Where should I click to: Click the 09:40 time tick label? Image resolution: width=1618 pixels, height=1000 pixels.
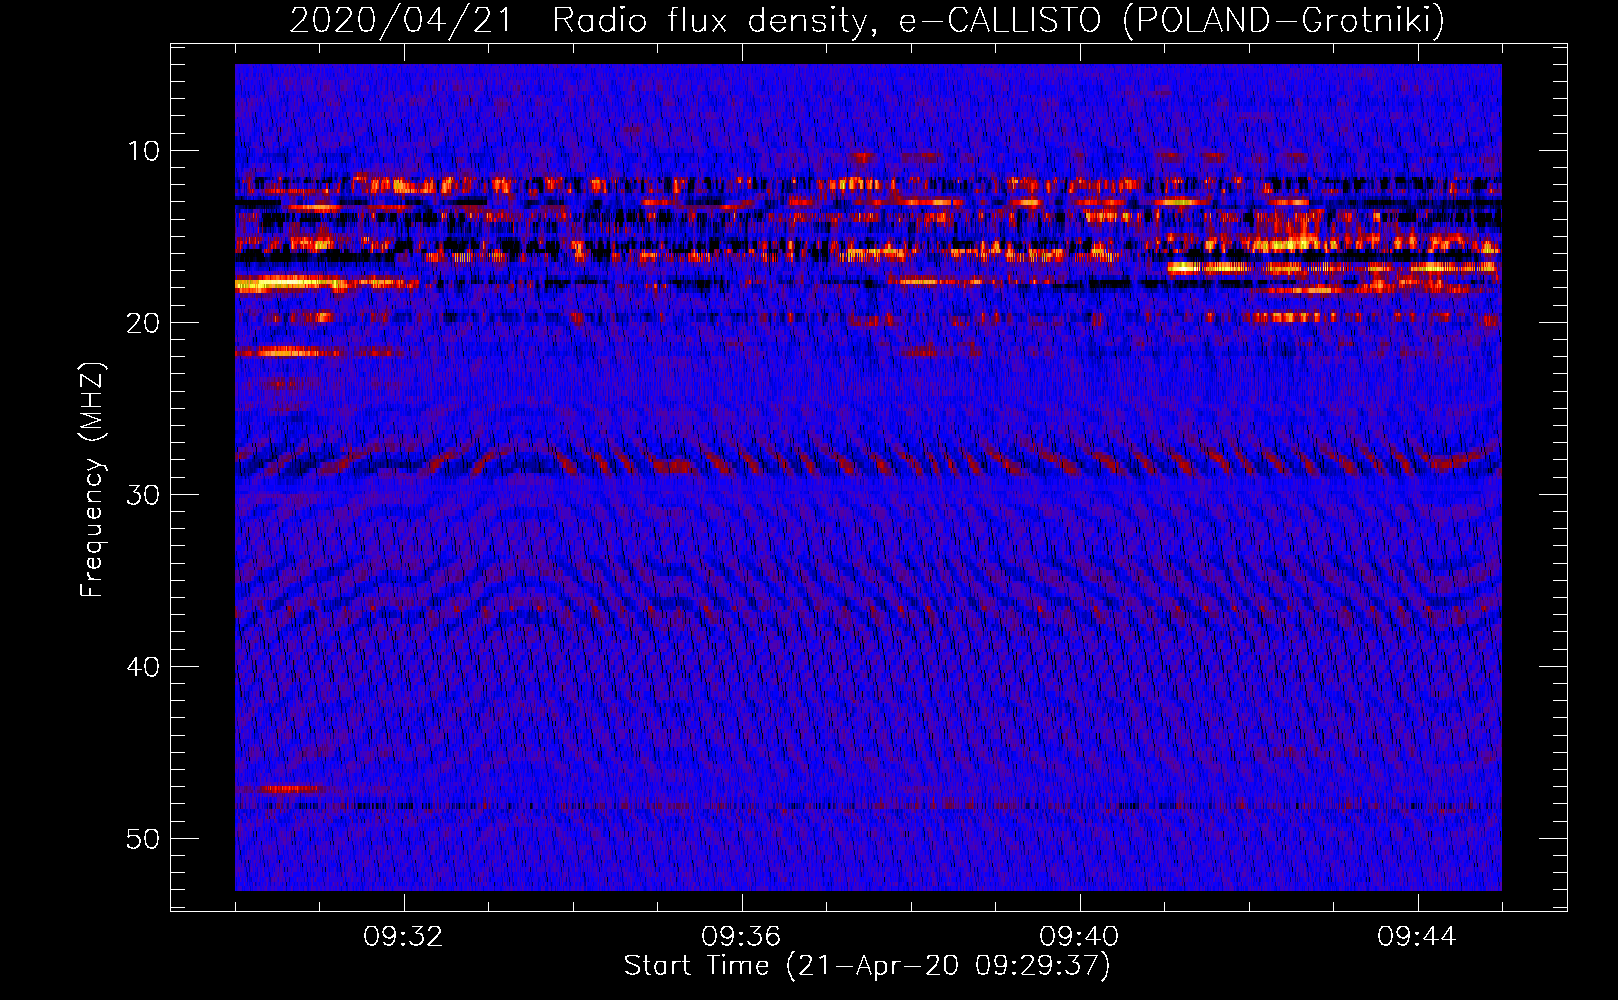1079,937
